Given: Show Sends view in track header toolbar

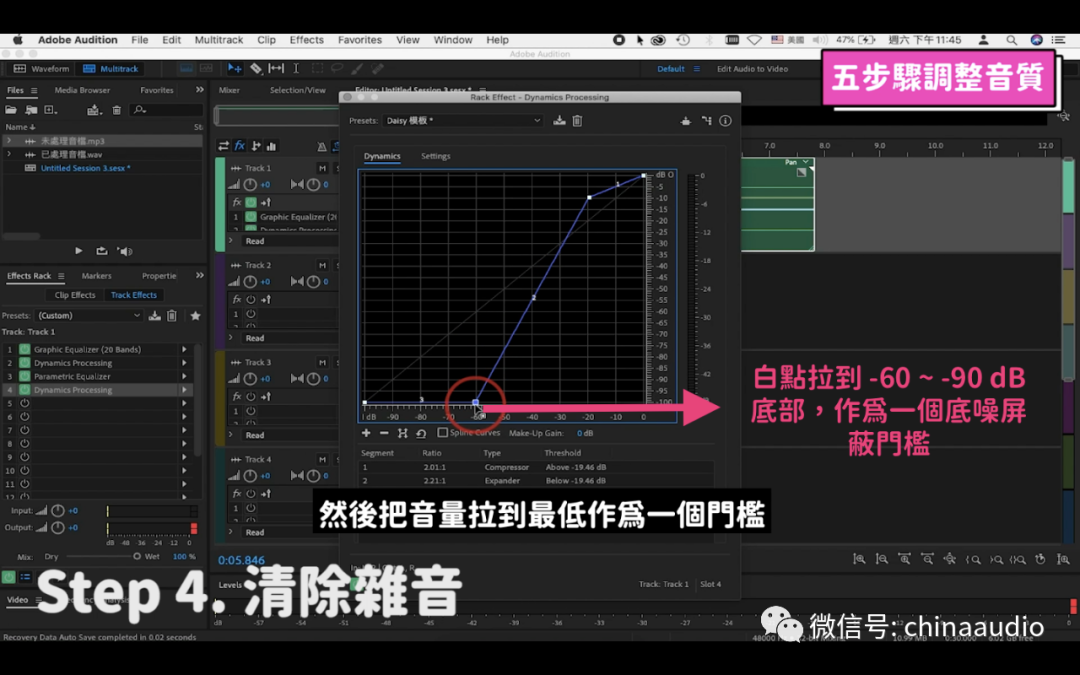Looking at the screenshot, I should tap(256, 146).
